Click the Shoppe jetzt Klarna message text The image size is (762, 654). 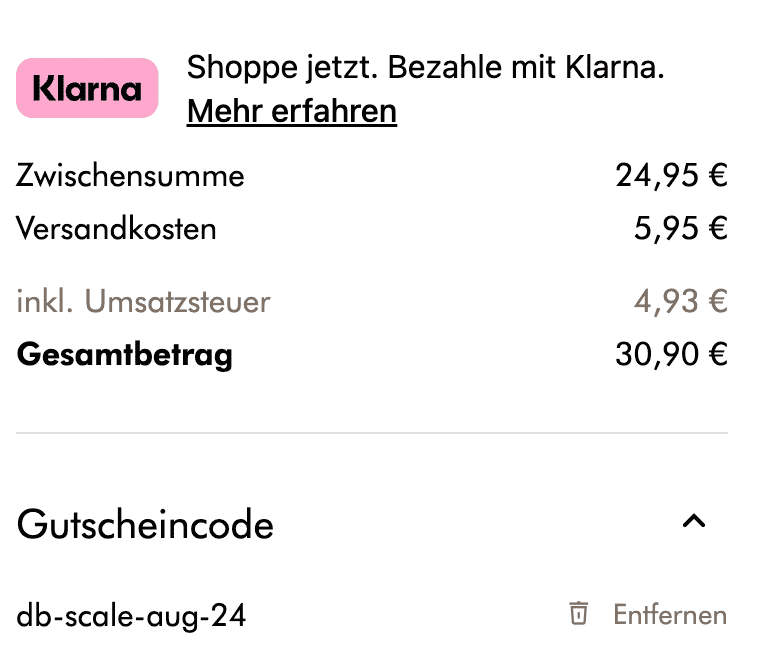[425, 67]
